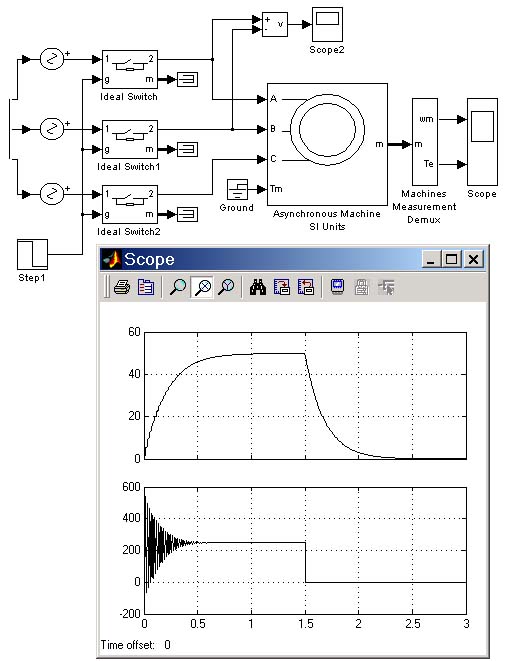Image resolution: width=505 pixels, height=661 pixels.
Task: Click the Autoscale binoculars icon
Action: [x=258, y=288]
